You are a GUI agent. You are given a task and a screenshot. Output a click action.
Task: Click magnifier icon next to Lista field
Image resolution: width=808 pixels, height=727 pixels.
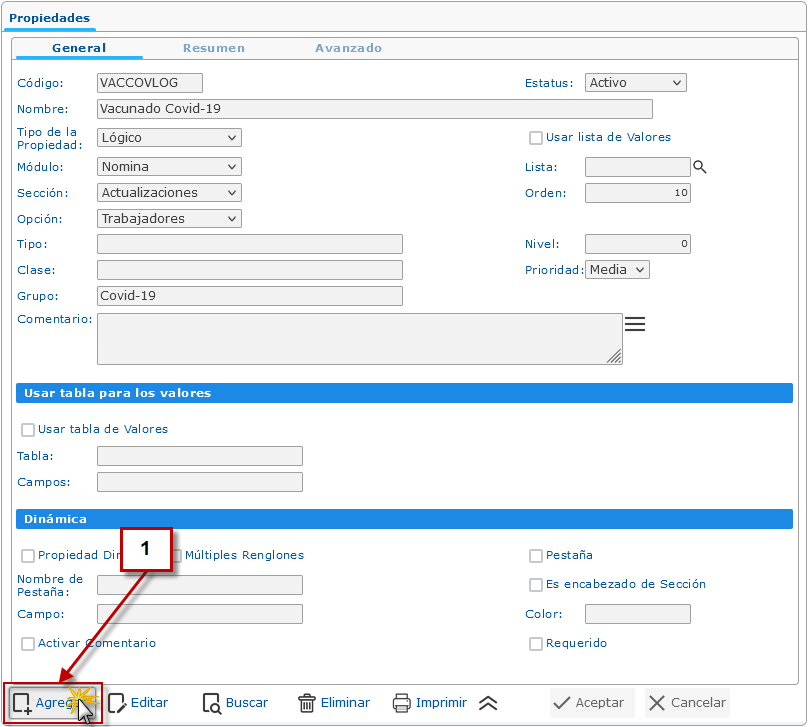tap(700, 167)
